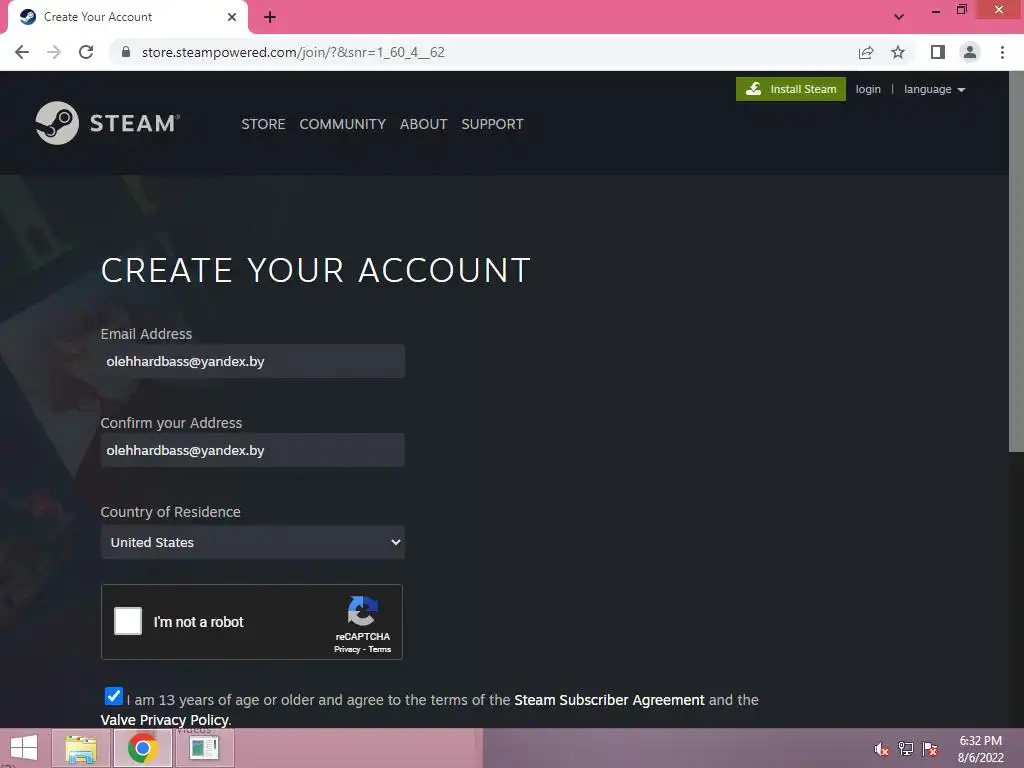
Task: Click the reCAPTCHA Terms link
Action: pos(379,649)
